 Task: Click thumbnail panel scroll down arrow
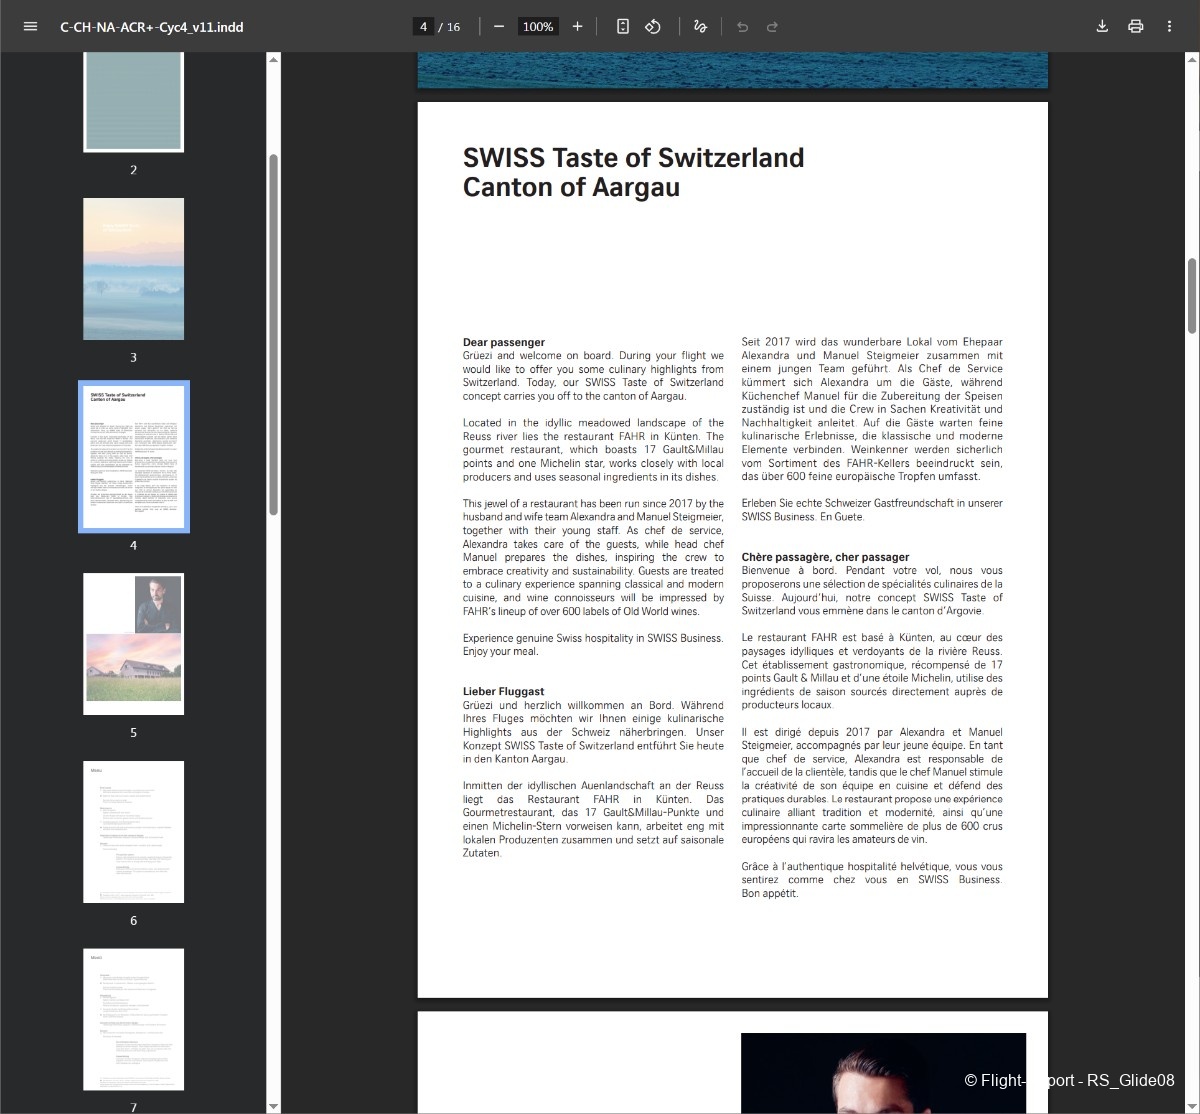tap(273, 1106)
